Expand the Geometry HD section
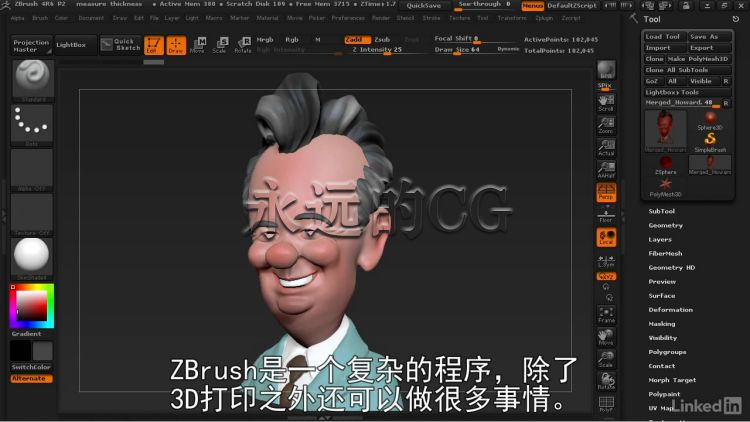750x422 pixels. (672, 267)
